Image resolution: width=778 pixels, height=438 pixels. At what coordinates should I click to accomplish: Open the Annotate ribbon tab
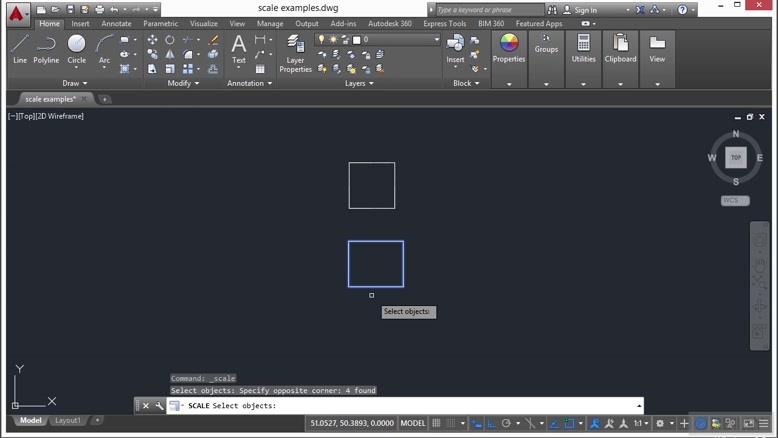[117, 23]
